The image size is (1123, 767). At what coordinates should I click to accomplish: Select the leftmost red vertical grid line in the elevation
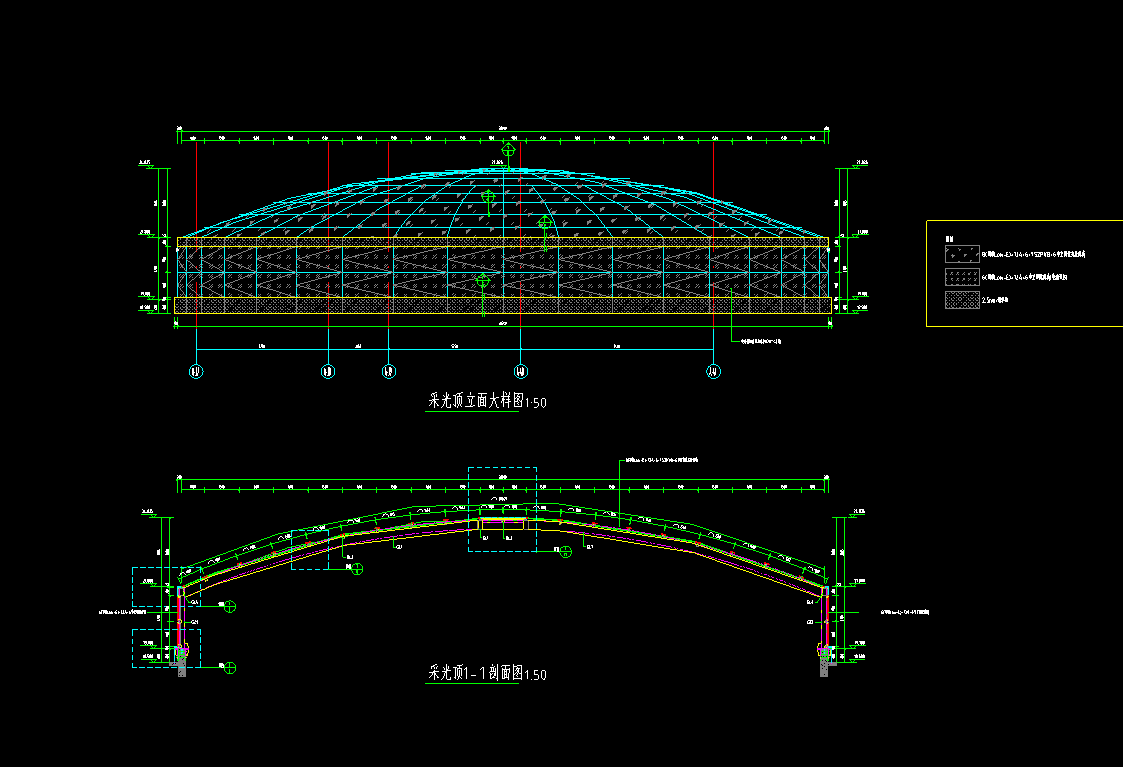point(197,200)
